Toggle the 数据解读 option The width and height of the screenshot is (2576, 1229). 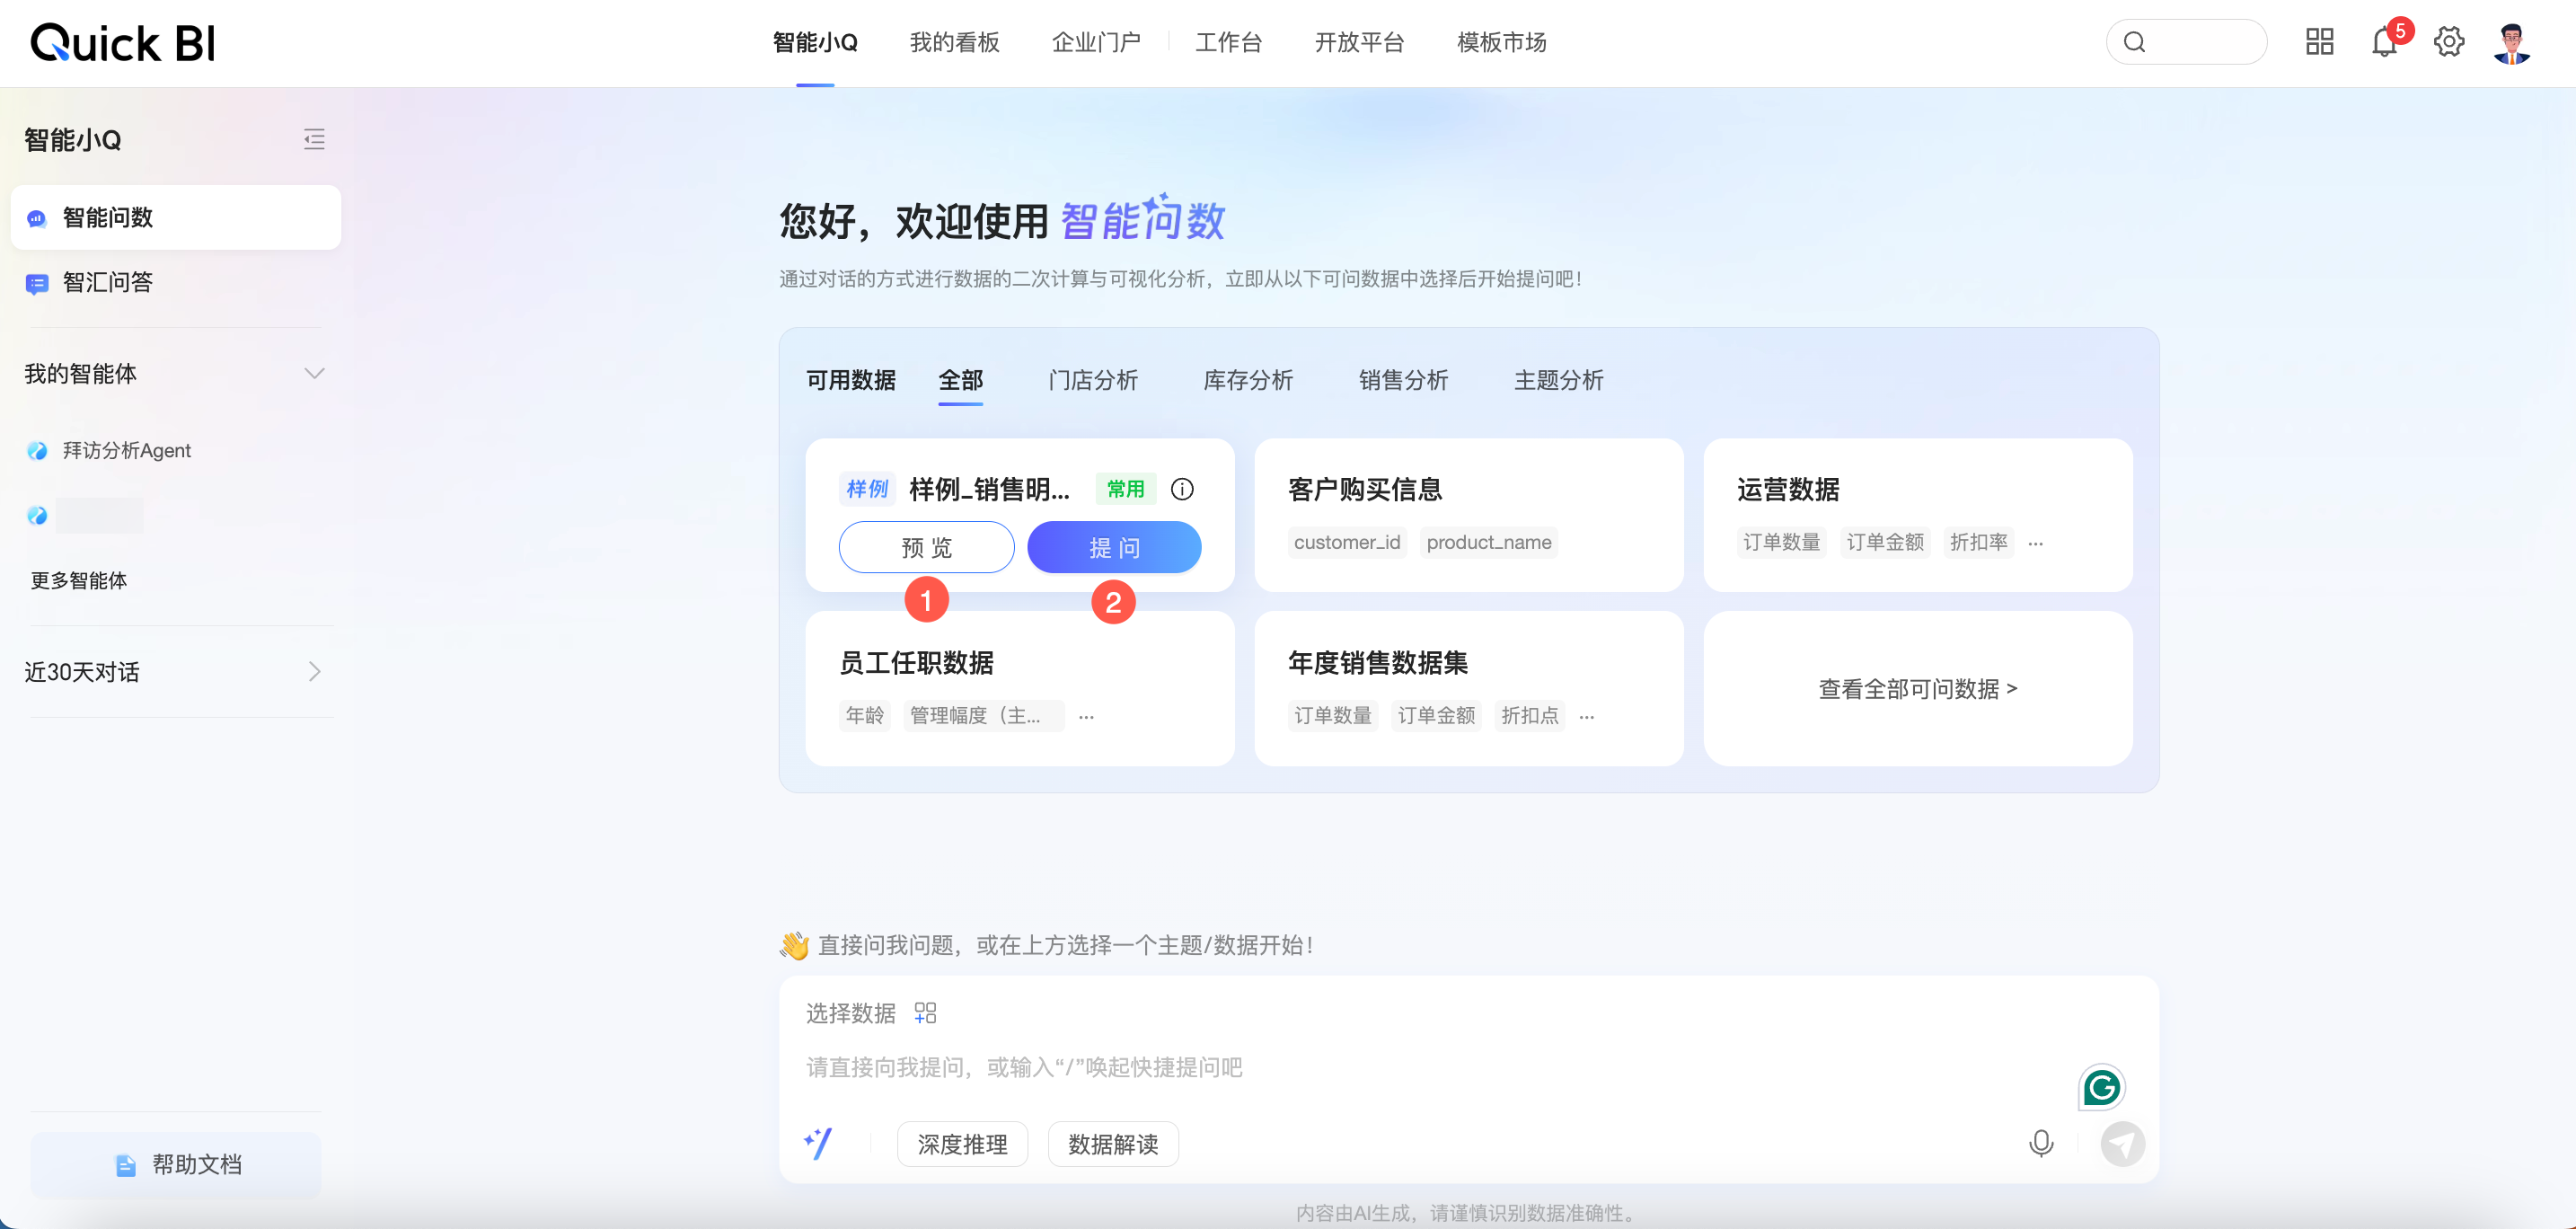point(1113,1144)
